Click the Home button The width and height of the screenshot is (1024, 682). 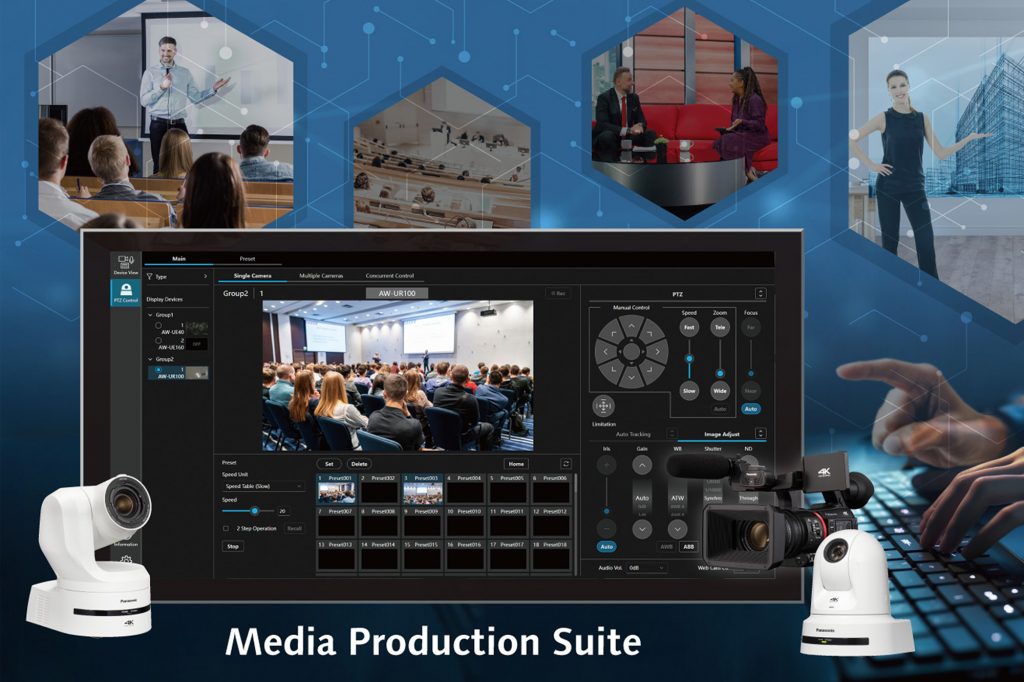[x=516, y=464]
